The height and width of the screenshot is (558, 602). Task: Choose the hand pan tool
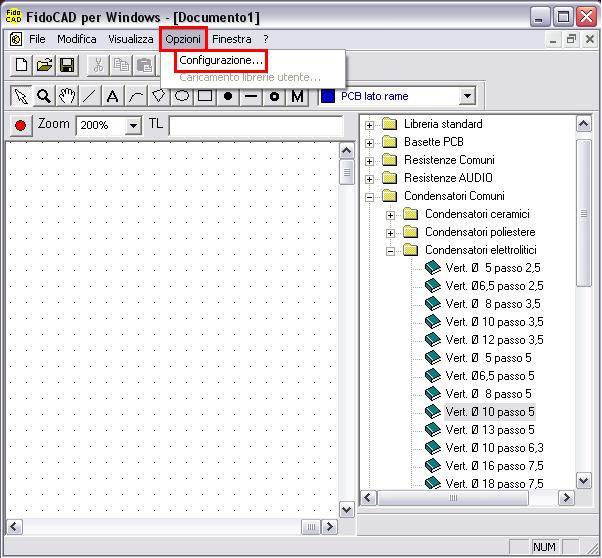click(67, 96)
